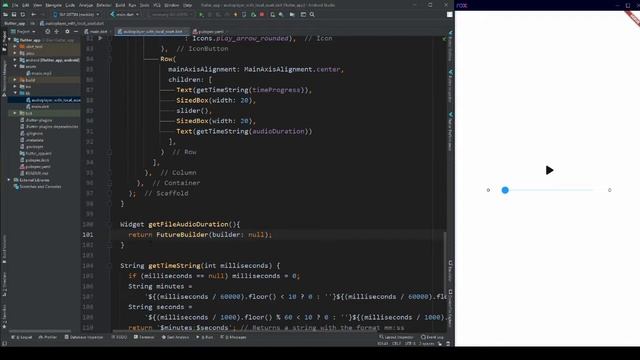Click the blue audio slider thumb

pos(505,190)
